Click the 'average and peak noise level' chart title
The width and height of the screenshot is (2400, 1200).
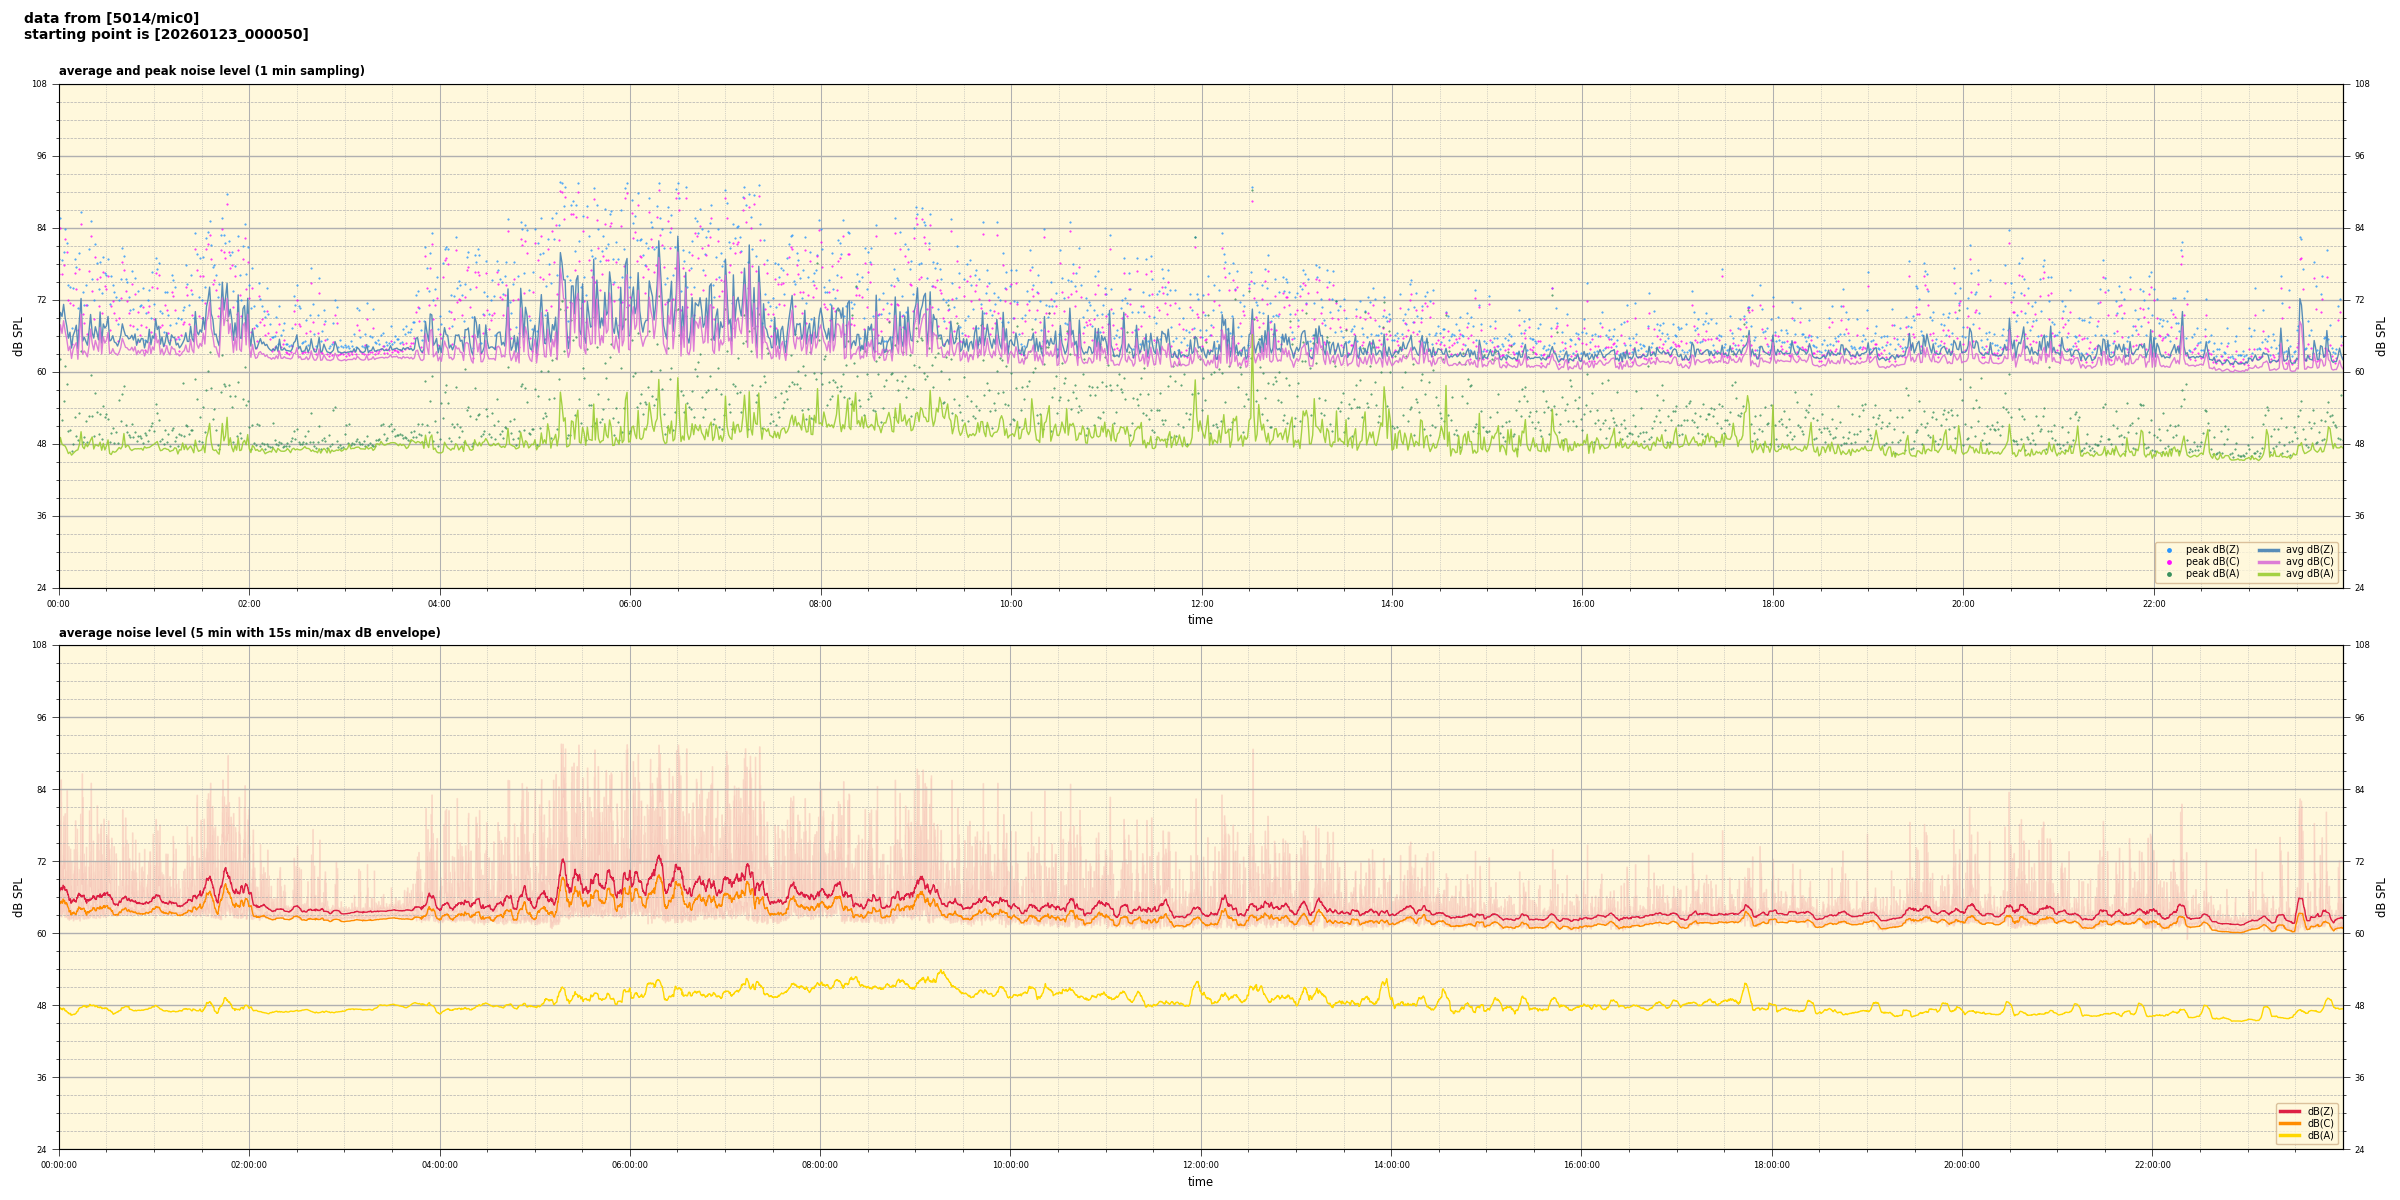(x=211, y=71)
